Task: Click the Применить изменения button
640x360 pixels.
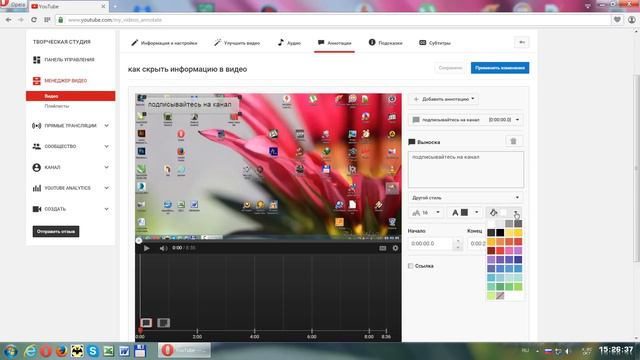Action: (500, 68)
